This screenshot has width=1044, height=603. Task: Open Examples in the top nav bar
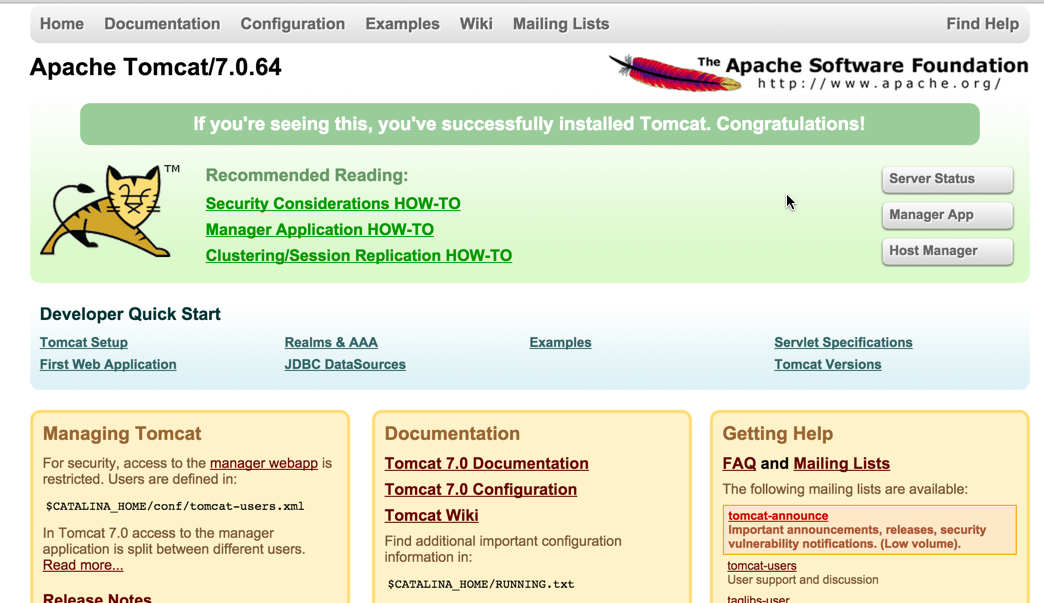(402, 24)
